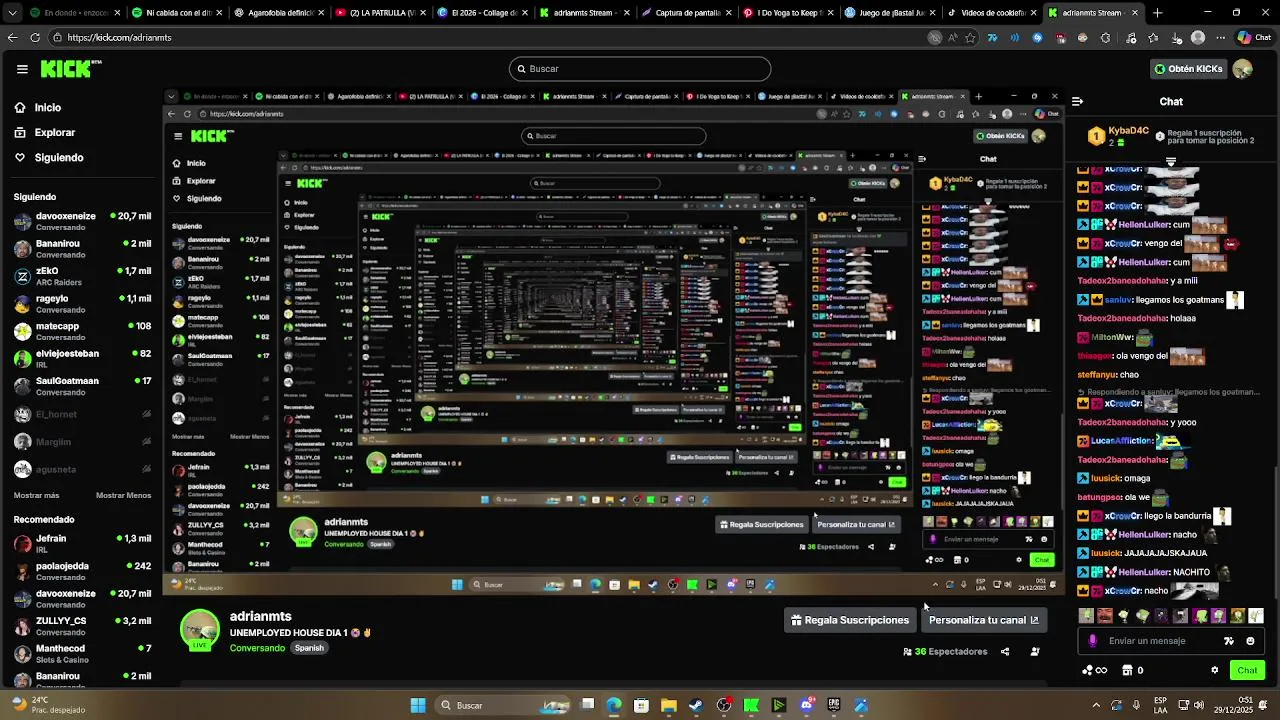Open Discord from the taskbar
The height and width of the screenshot is (720, 1280).
806,705
